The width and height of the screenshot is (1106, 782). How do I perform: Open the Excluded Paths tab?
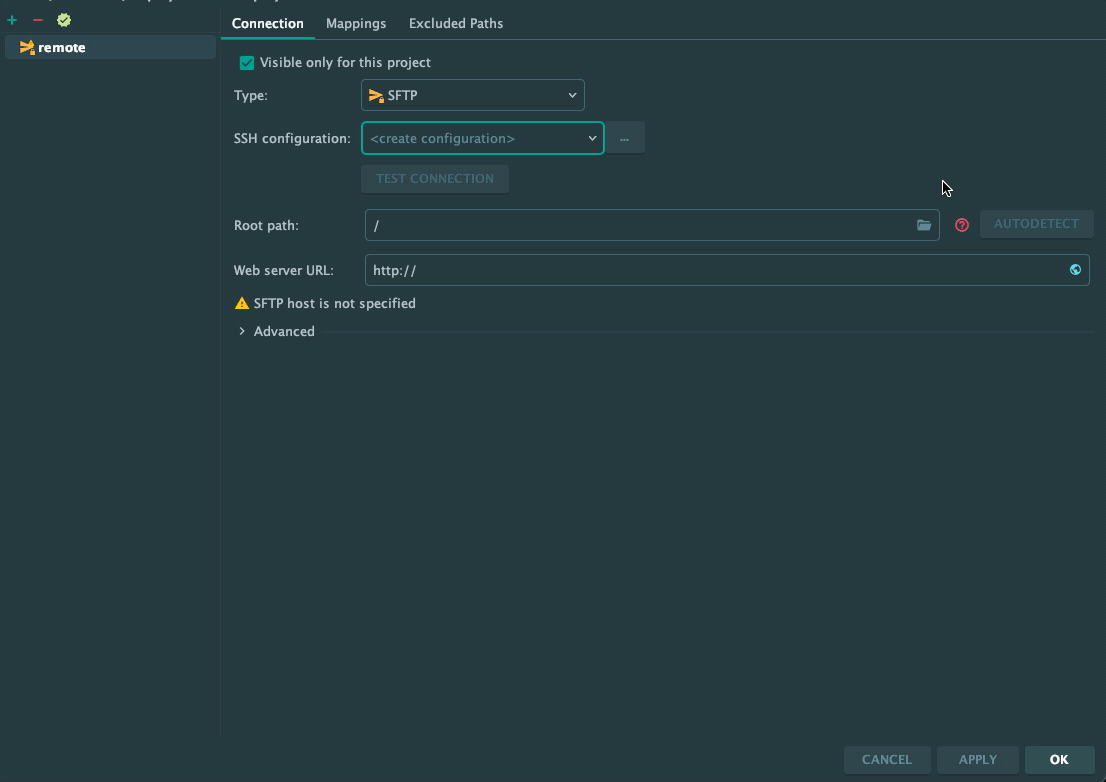click(x=456, y=23)
